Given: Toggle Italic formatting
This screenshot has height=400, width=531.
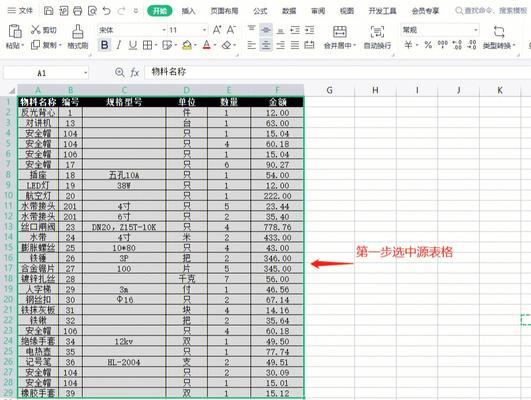Looking at the screenshot, I should coord(119,45).
